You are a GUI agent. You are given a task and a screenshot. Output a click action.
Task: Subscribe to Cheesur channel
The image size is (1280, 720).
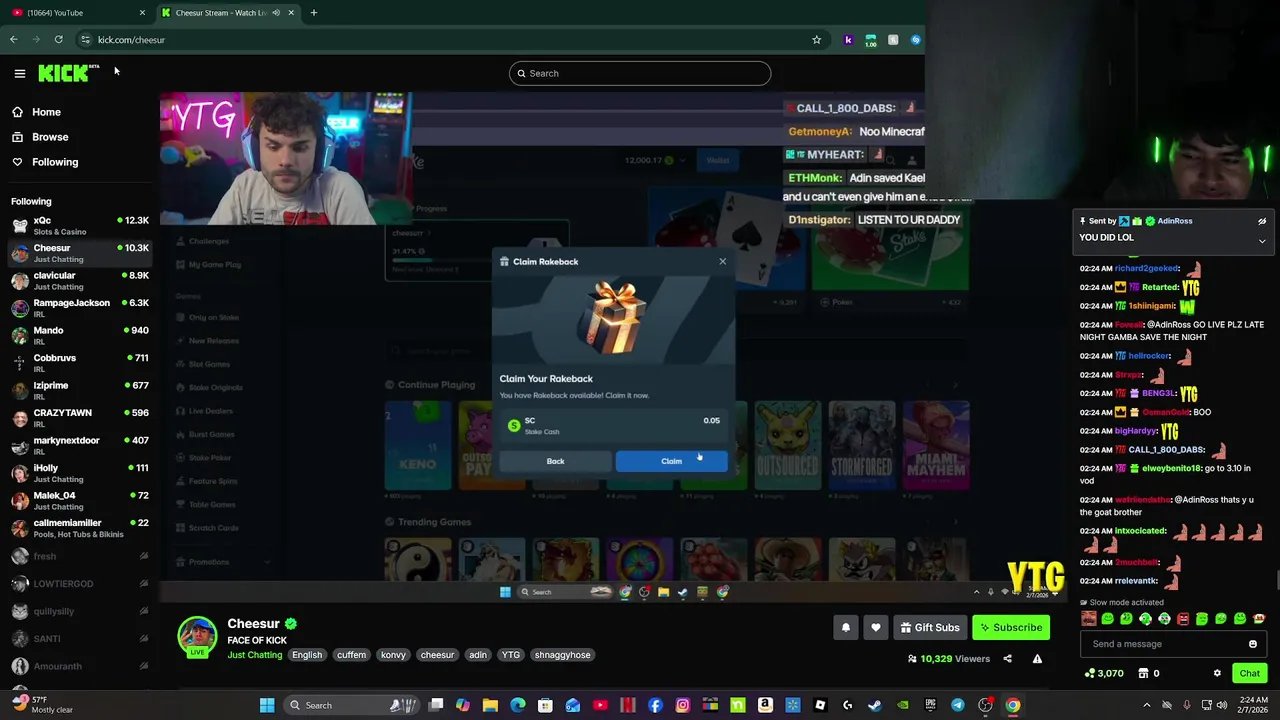point(1010,627)
